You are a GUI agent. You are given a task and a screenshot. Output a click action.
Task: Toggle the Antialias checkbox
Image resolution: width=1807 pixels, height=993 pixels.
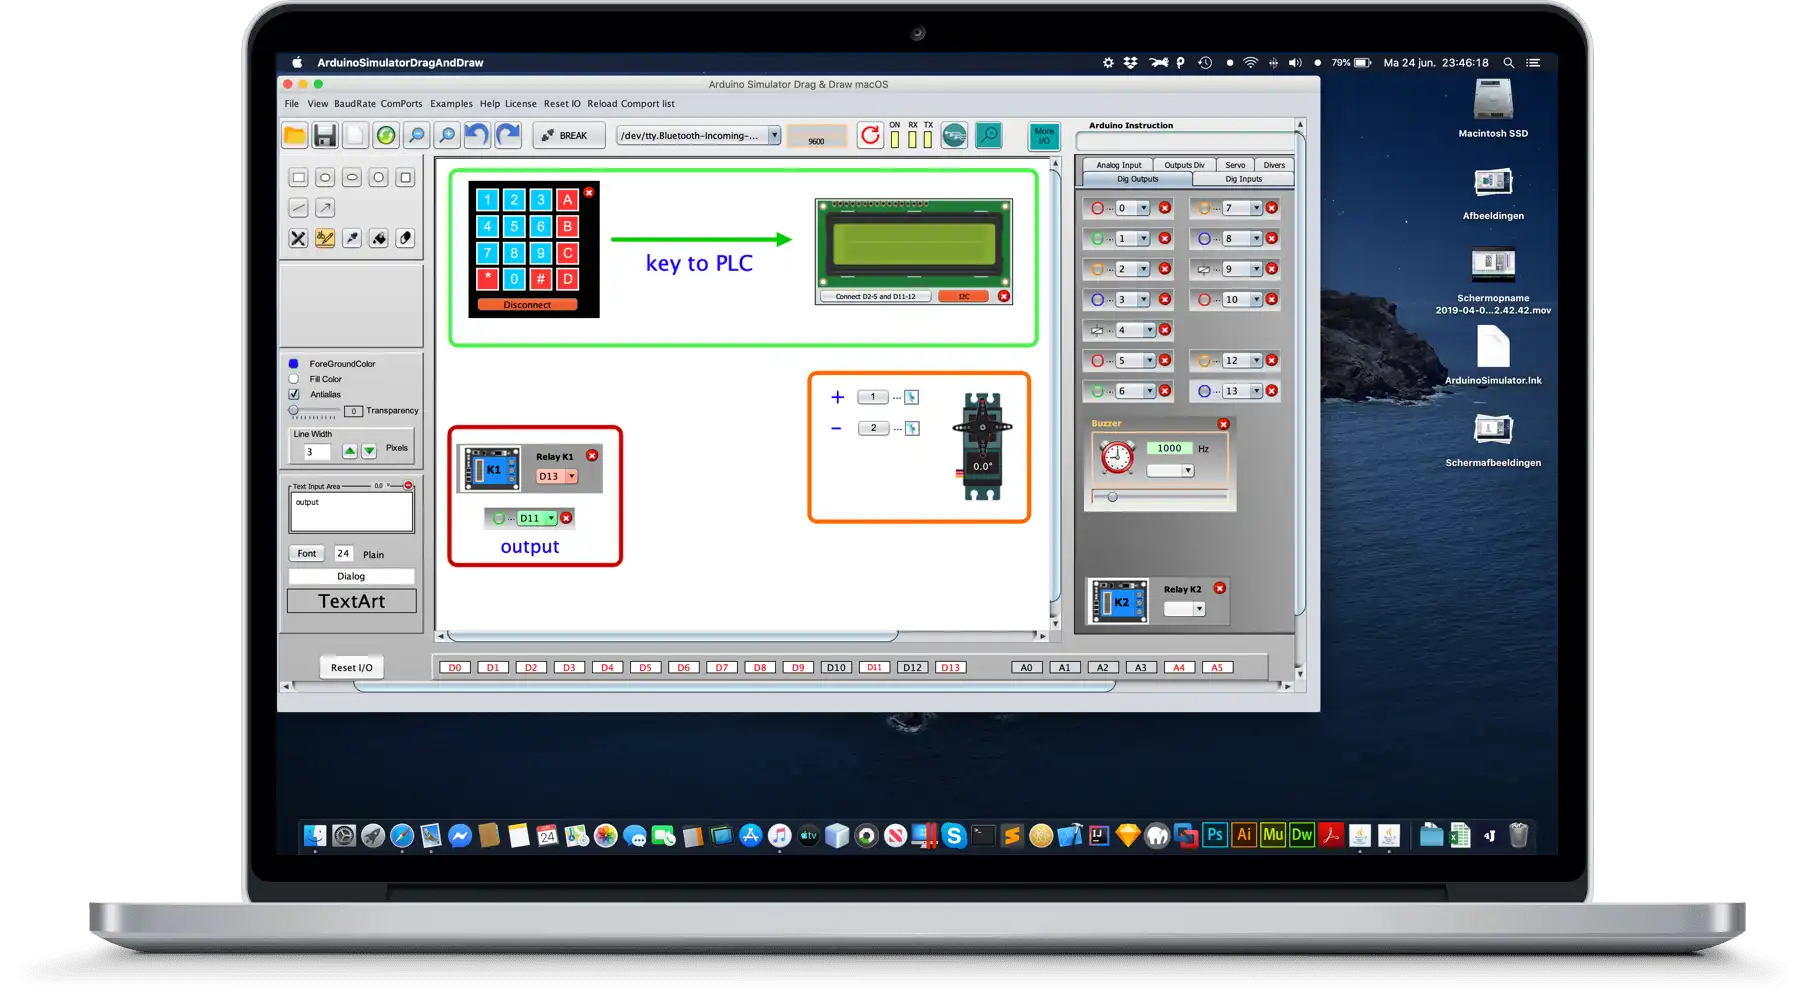[x=294, y=394]
